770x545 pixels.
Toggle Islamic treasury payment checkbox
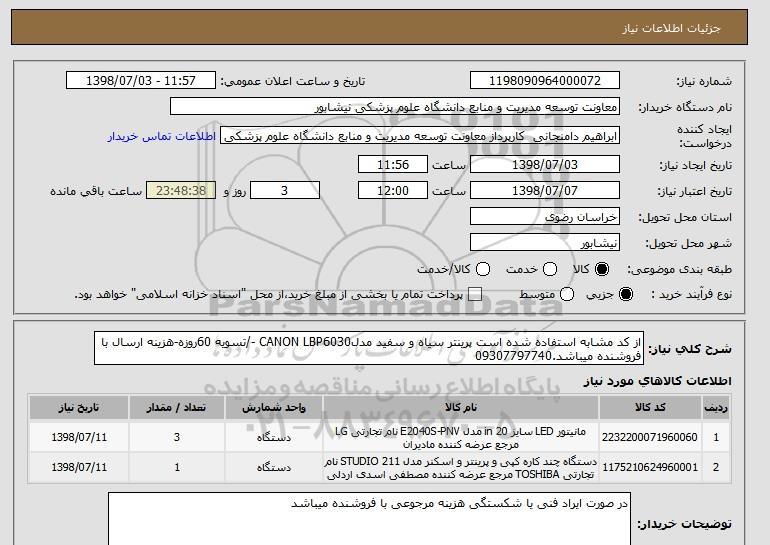tap(475, 294)
